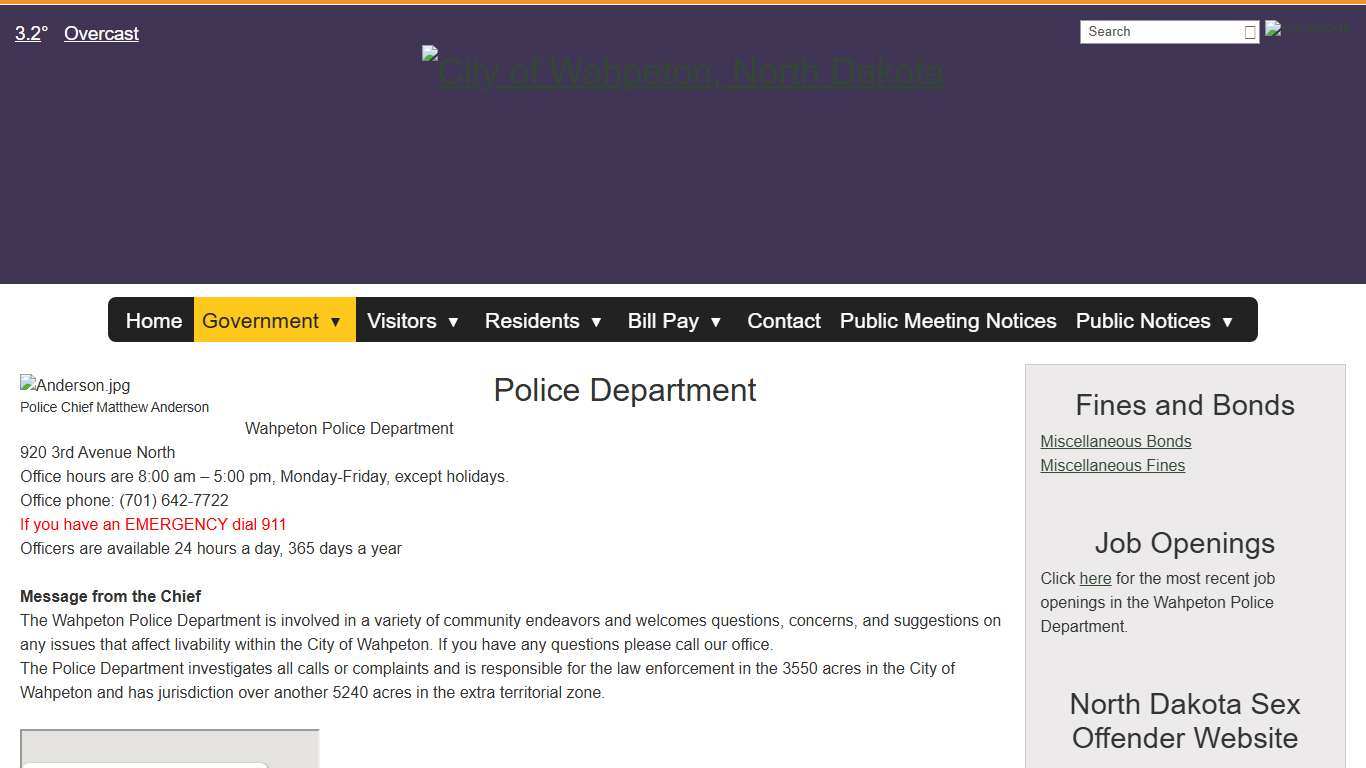Open the Miscellaneous Fines link

coord(1112,465)
